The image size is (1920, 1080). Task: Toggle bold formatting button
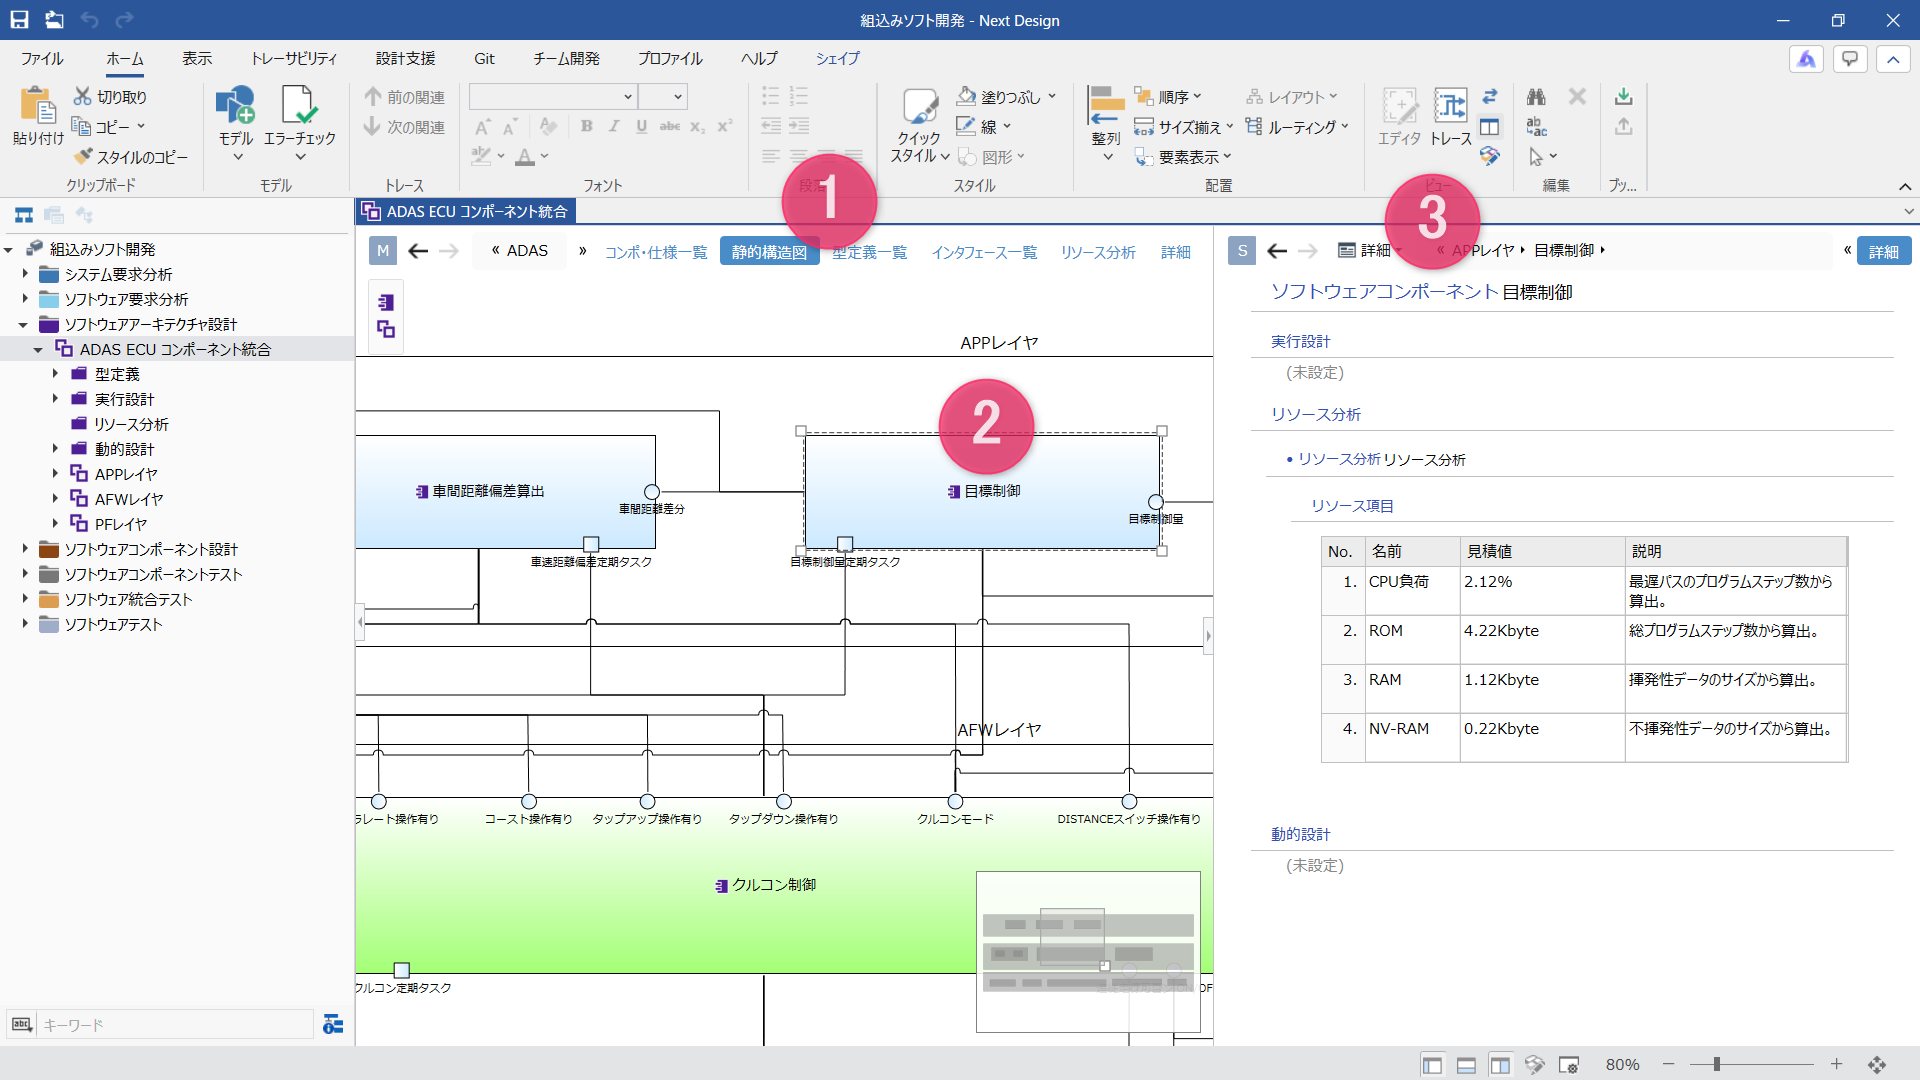(x=587, y=126)
